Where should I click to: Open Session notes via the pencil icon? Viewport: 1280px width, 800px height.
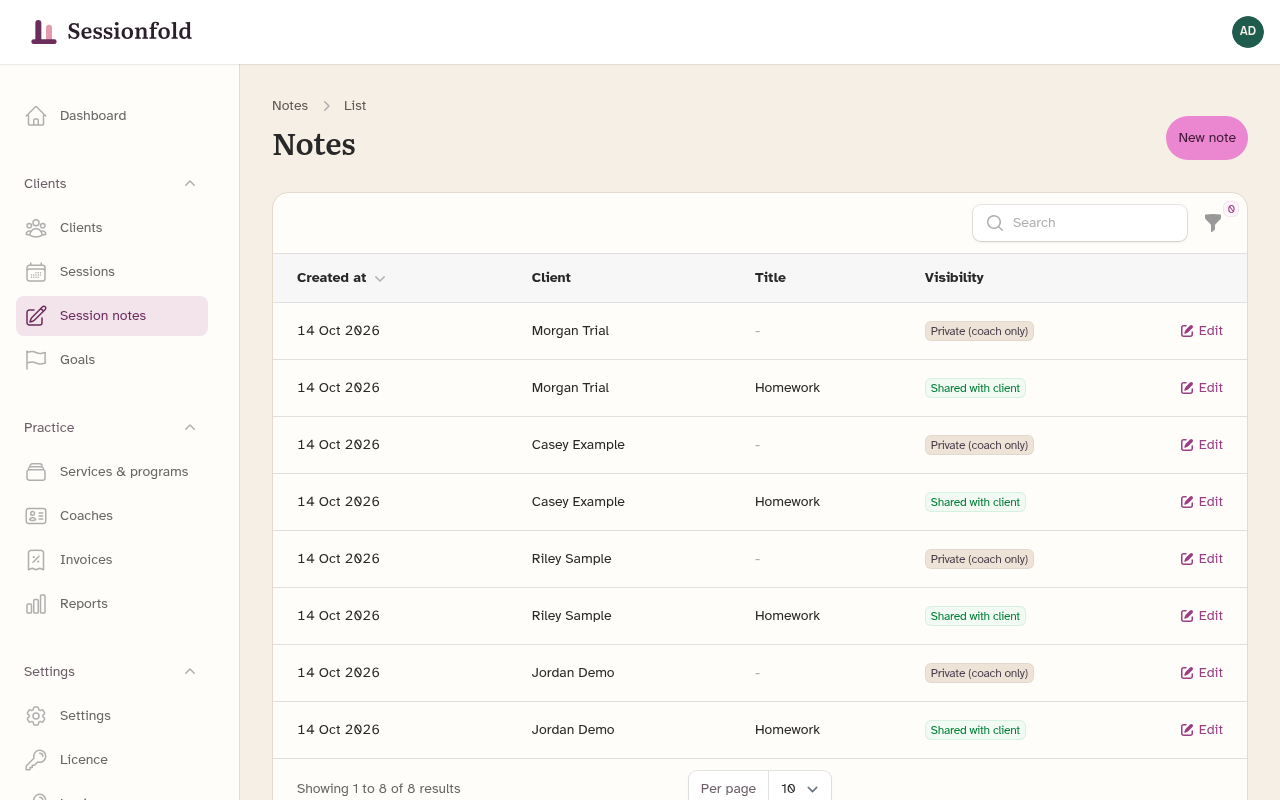click(36, 316)
